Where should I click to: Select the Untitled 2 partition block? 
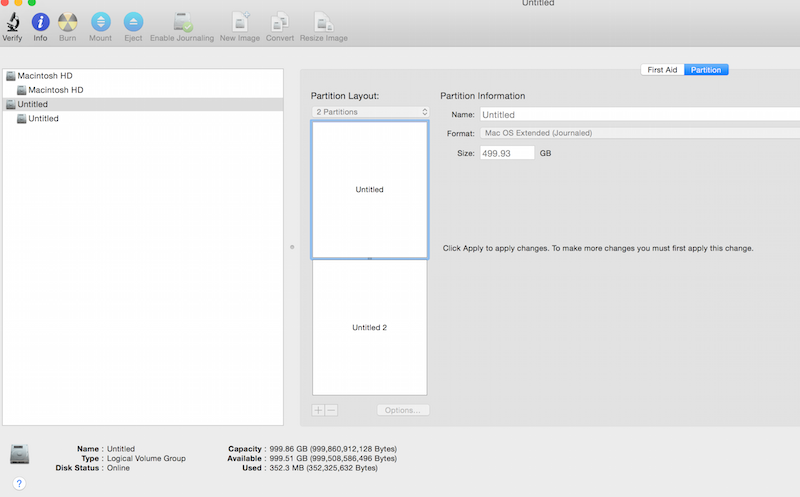pos(370,328)
